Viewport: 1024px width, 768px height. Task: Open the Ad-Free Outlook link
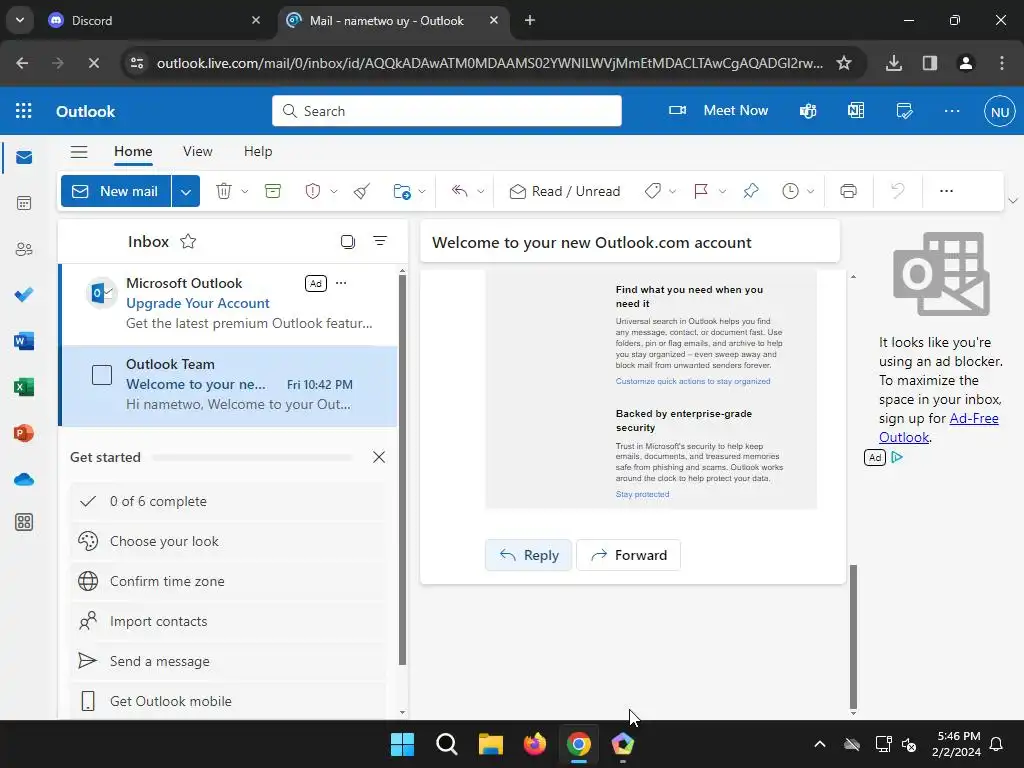tap(938, 428)
